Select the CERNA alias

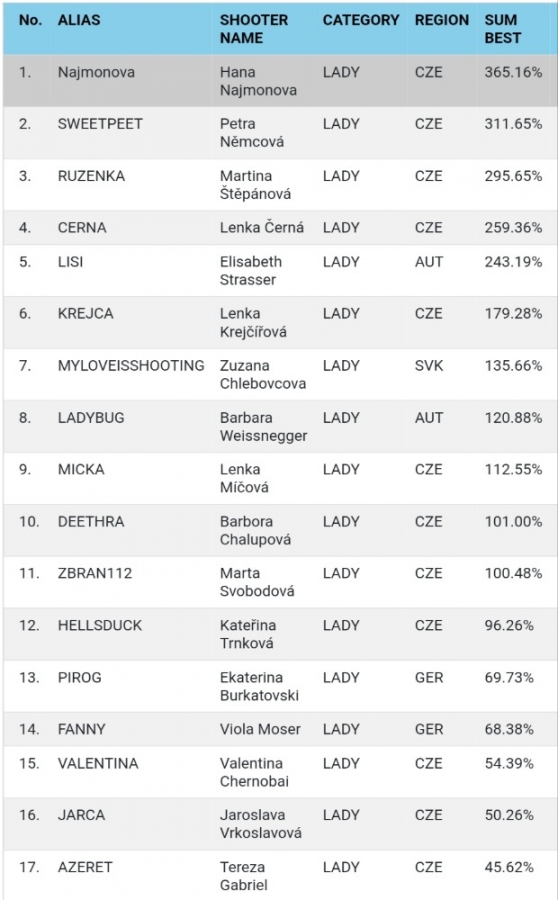click(82, 228)
